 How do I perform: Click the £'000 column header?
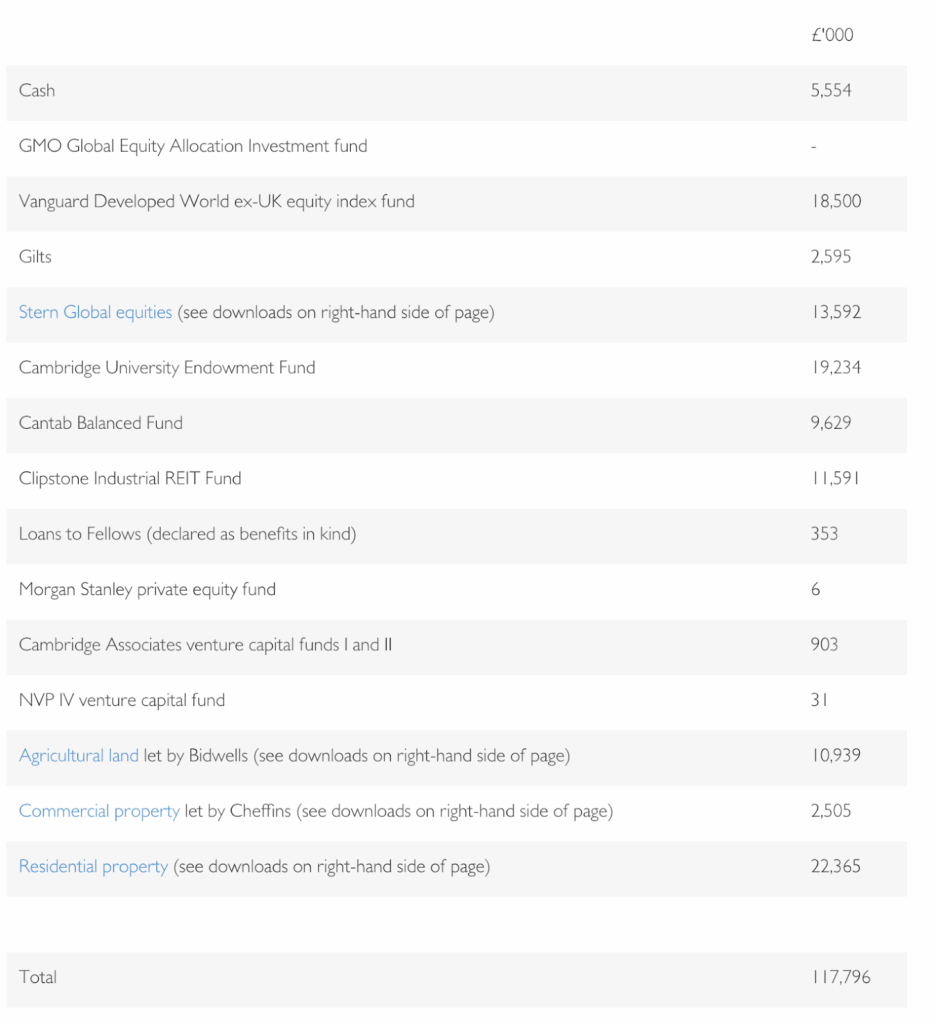tap(832, 35)
